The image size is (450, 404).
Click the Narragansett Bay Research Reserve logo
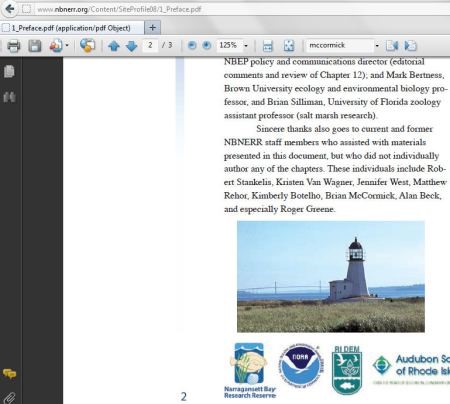[250, 370]
